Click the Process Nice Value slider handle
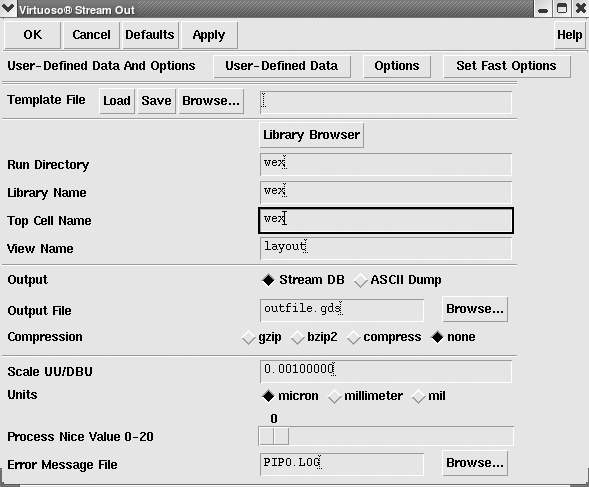 click(274, 436)
